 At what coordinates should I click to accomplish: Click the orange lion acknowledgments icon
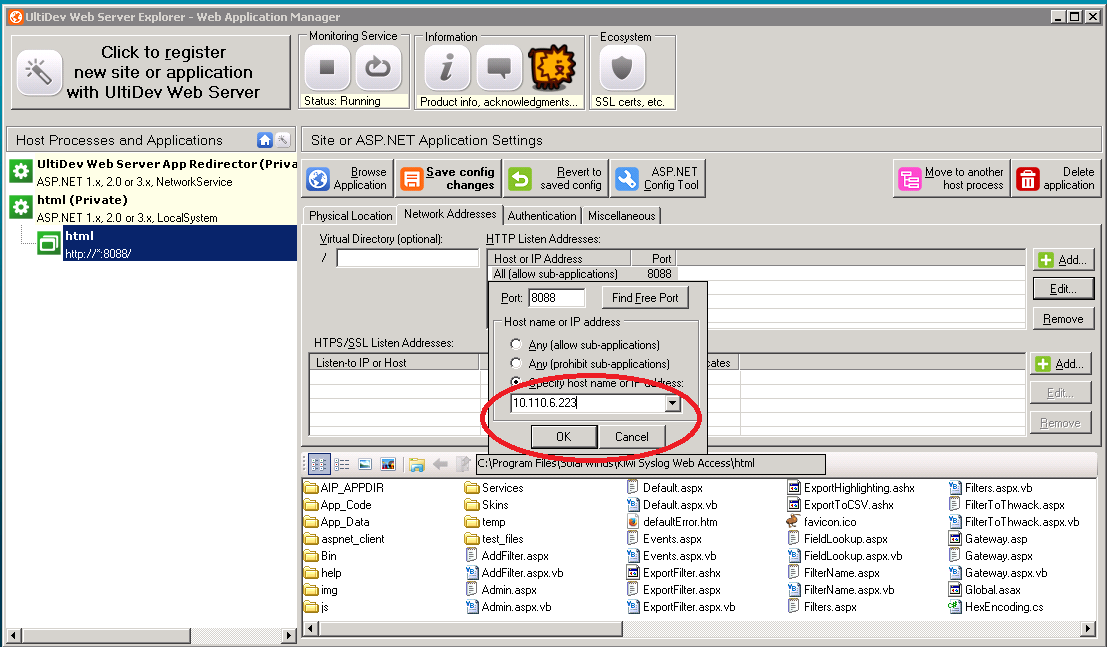[x=553, y=69]
